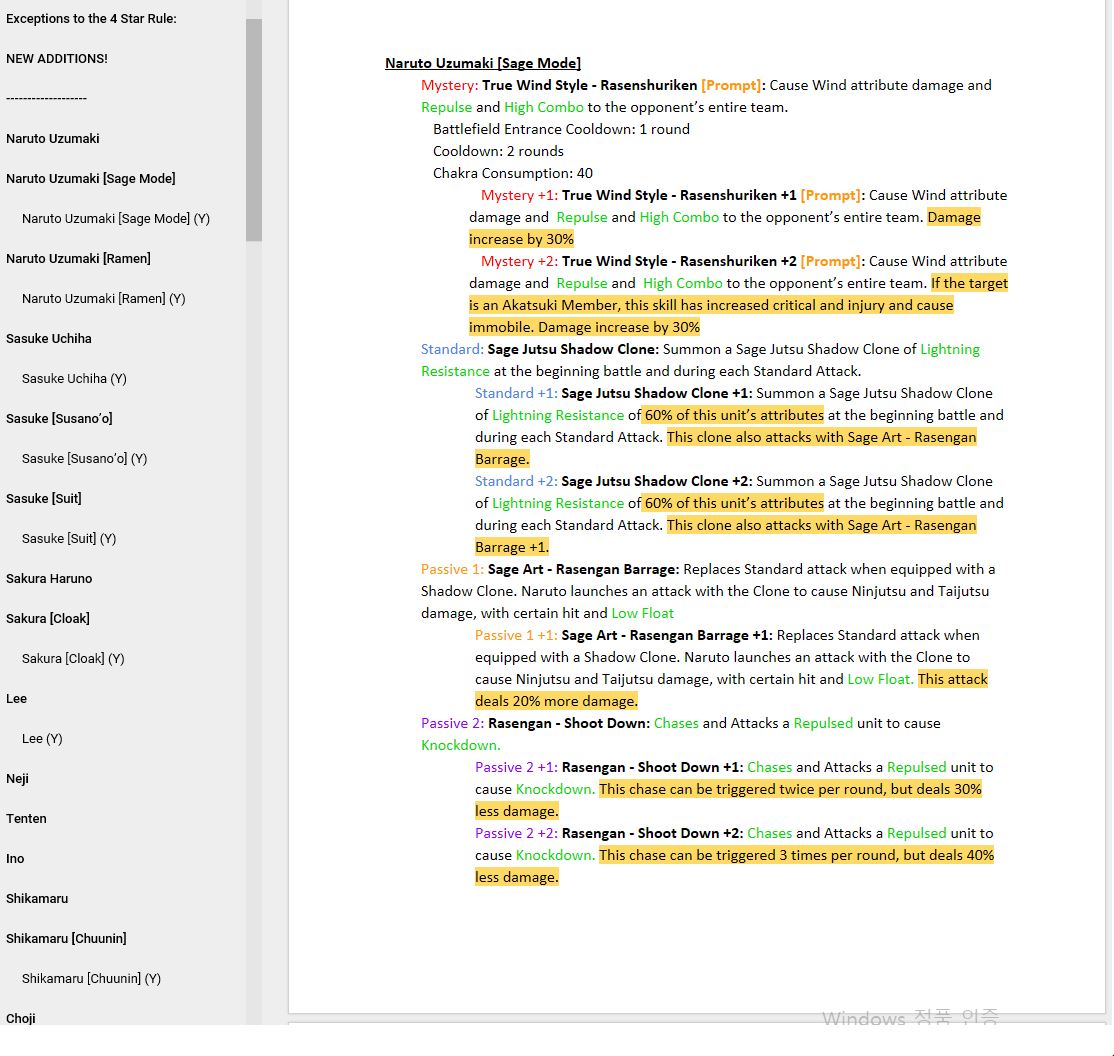Click the 'Passive 2 +2:' label
Viewport: 1114px width, 1056px height.
pos(516,834)
